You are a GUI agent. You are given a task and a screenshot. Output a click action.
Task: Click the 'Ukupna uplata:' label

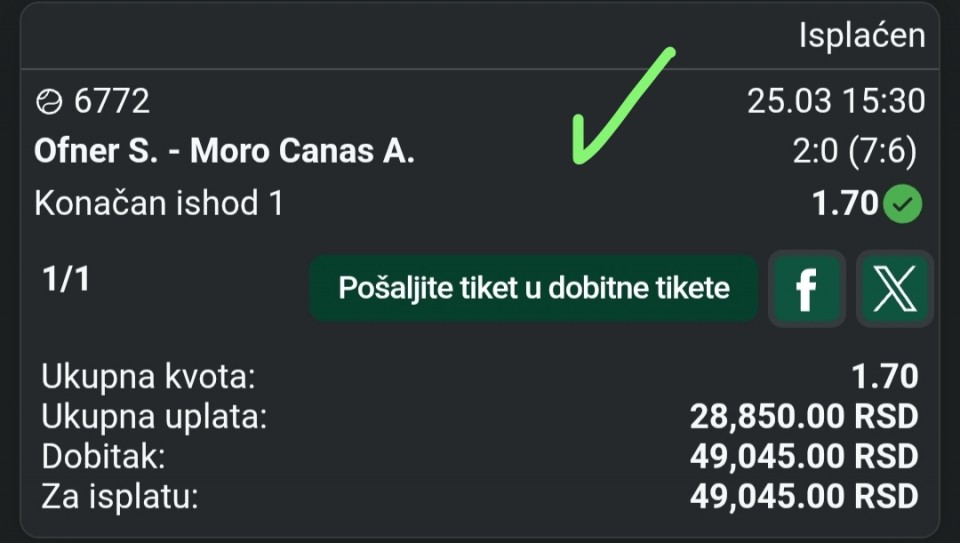pyautogui.click(x=154, y=416)
